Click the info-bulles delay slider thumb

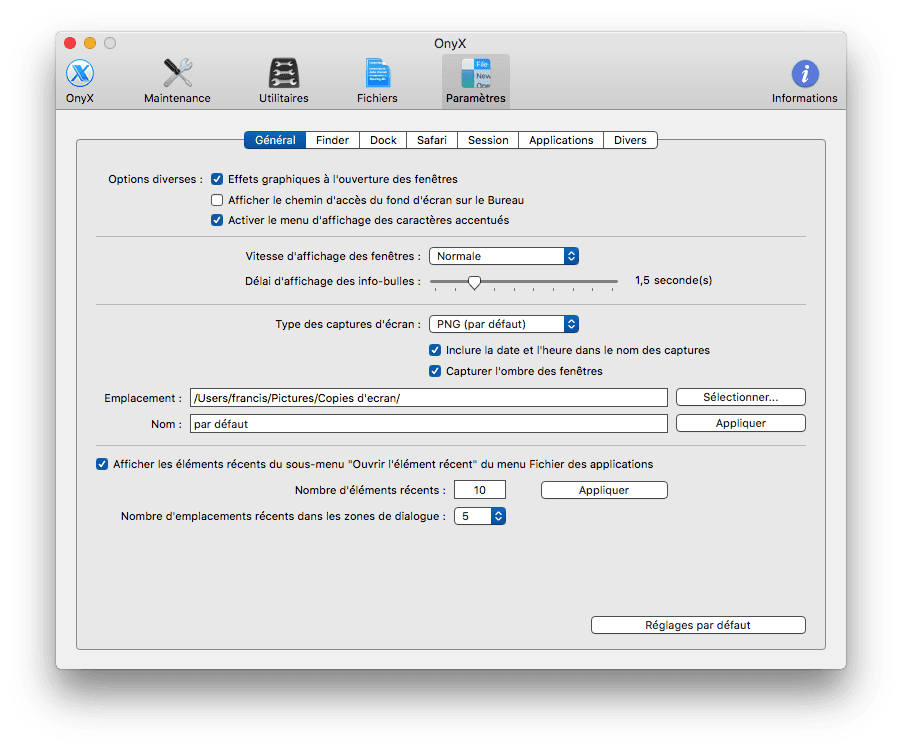click(x=474, y=282)
